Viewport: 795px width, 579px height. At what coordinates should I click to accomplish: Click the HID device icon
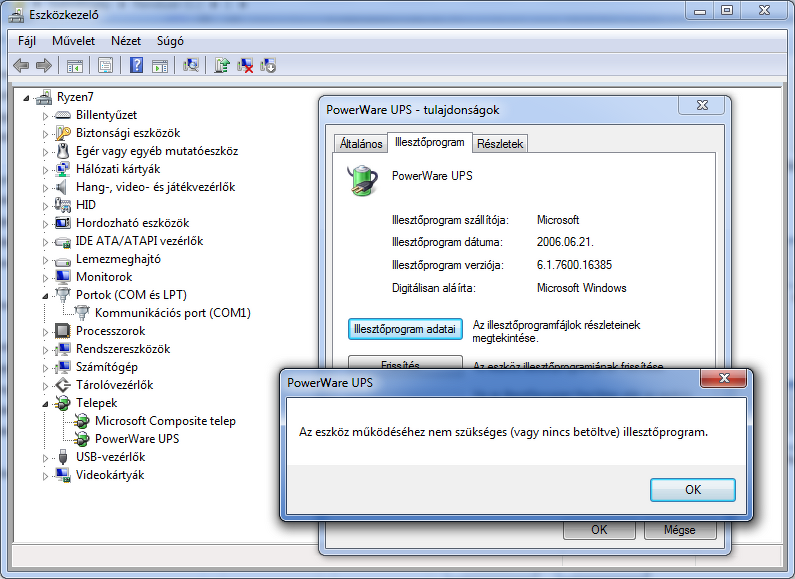(x=62, y=205)
